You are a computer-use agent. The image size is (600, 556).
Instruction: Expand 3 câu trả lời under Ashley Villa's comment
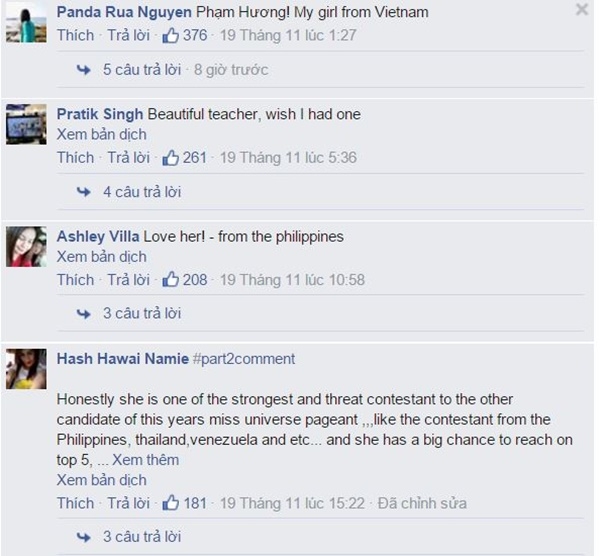click(x=142, y=313)
